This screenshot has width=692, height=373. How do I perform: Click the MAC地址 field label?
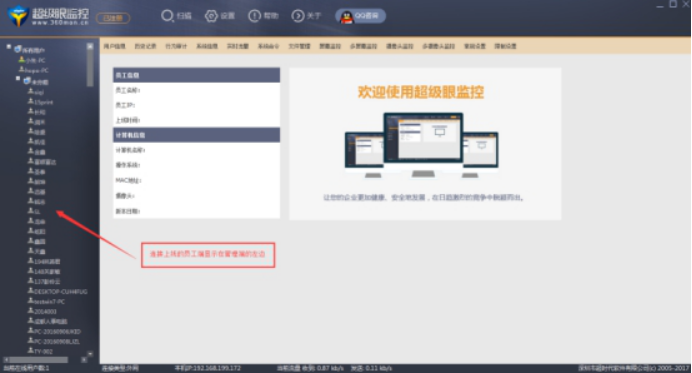128,181
